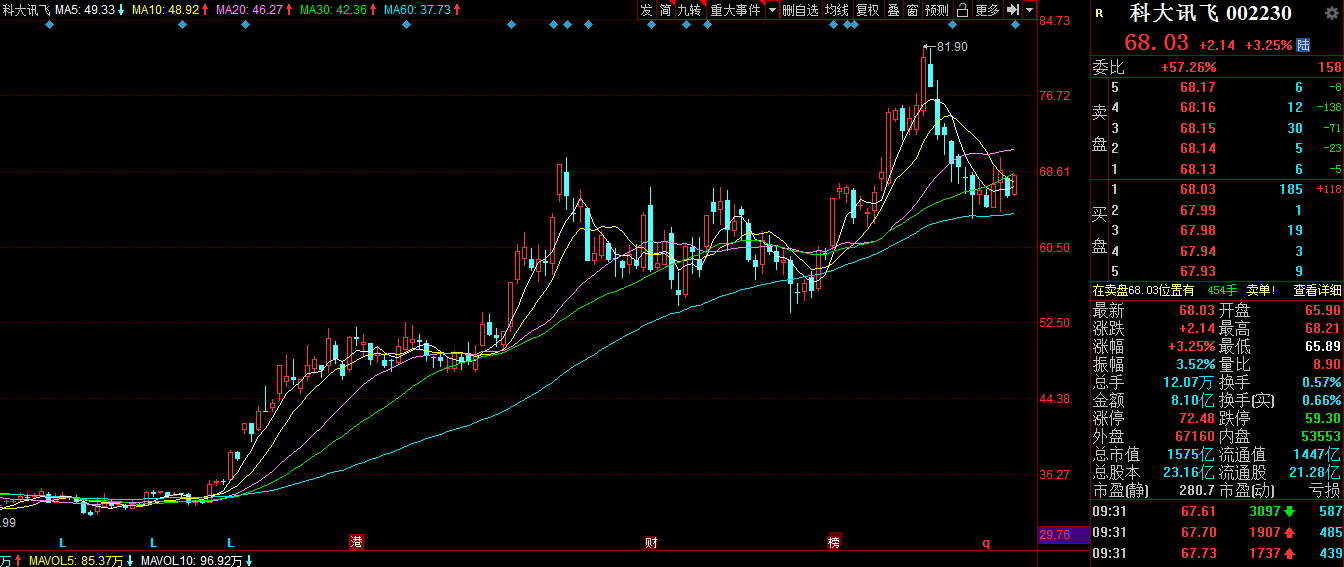Viewport: 1344px width, 567px height.
Task: Select sell level 1 price 68.13
Action: [1197, 170]
